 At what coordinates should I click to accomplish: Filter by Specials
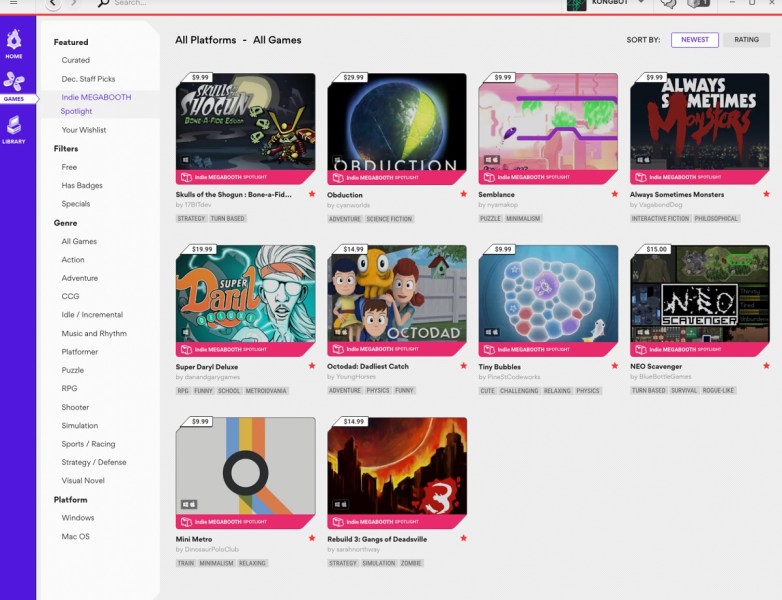pyautogui.click(x=76, y=204)
